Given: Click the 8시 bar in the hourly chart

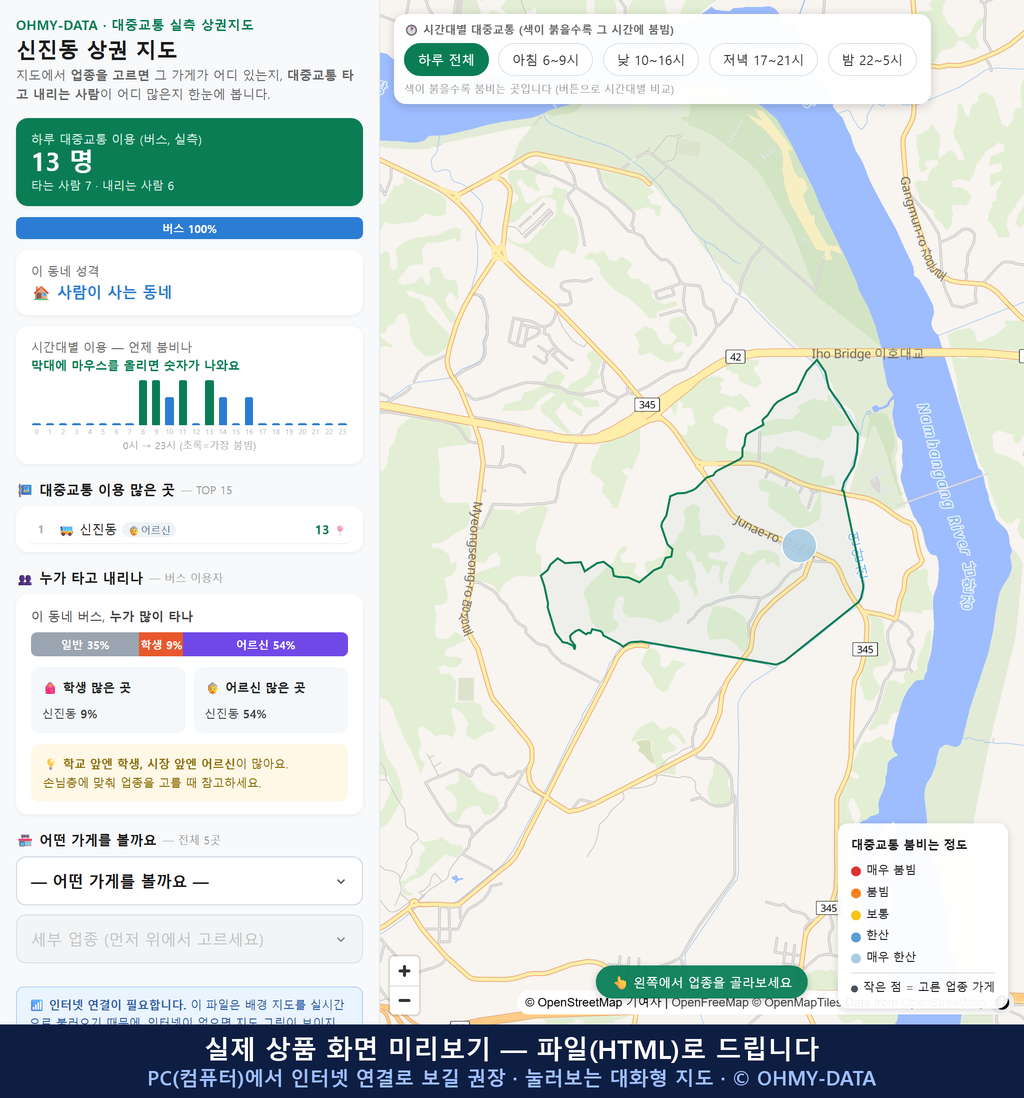Looking at the screenshot, I should [x=143, y=402].
